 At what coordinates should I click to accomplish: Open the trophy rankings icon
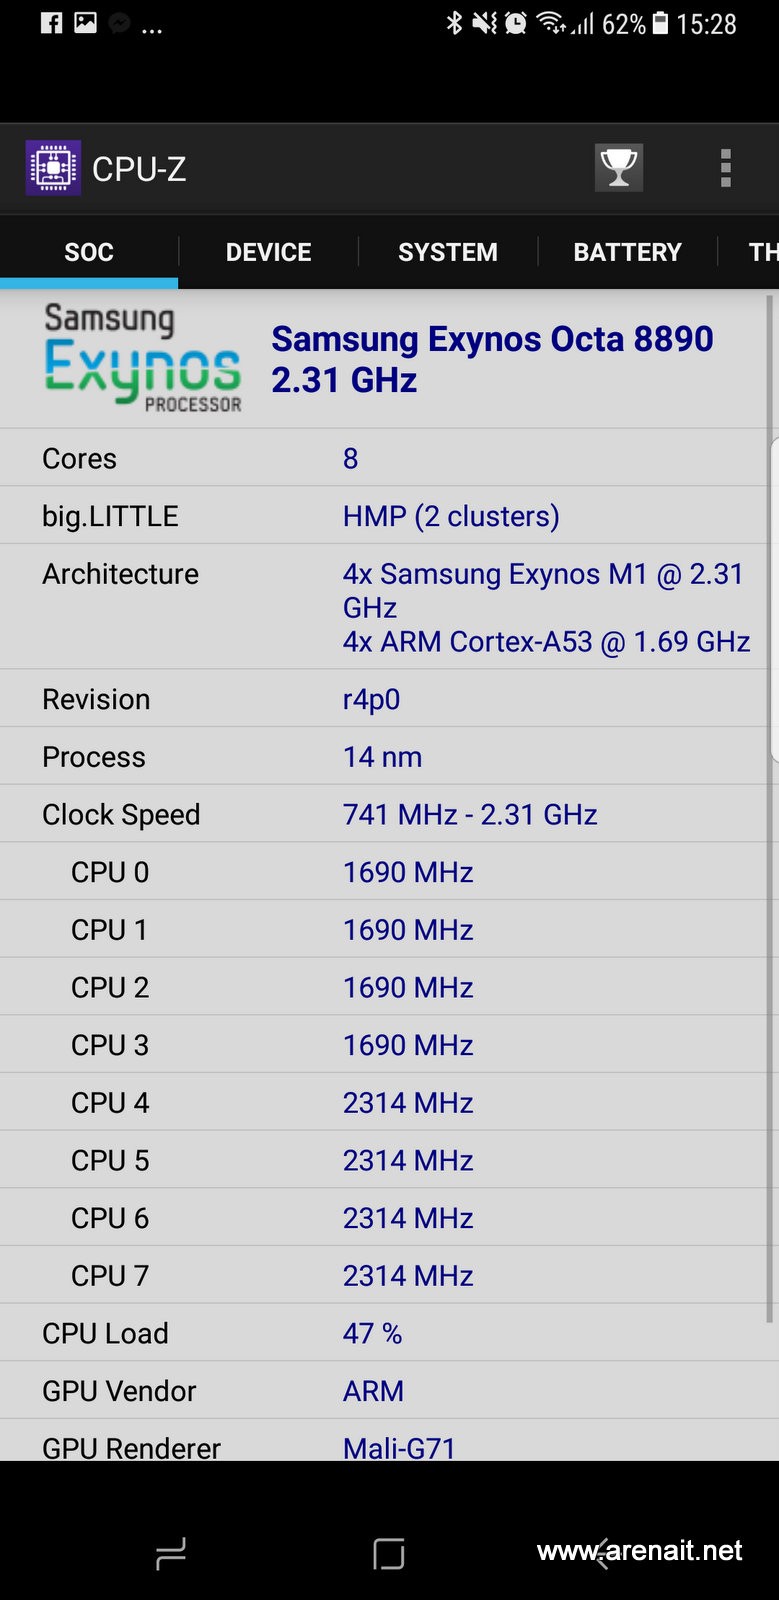tap(618, 168)
